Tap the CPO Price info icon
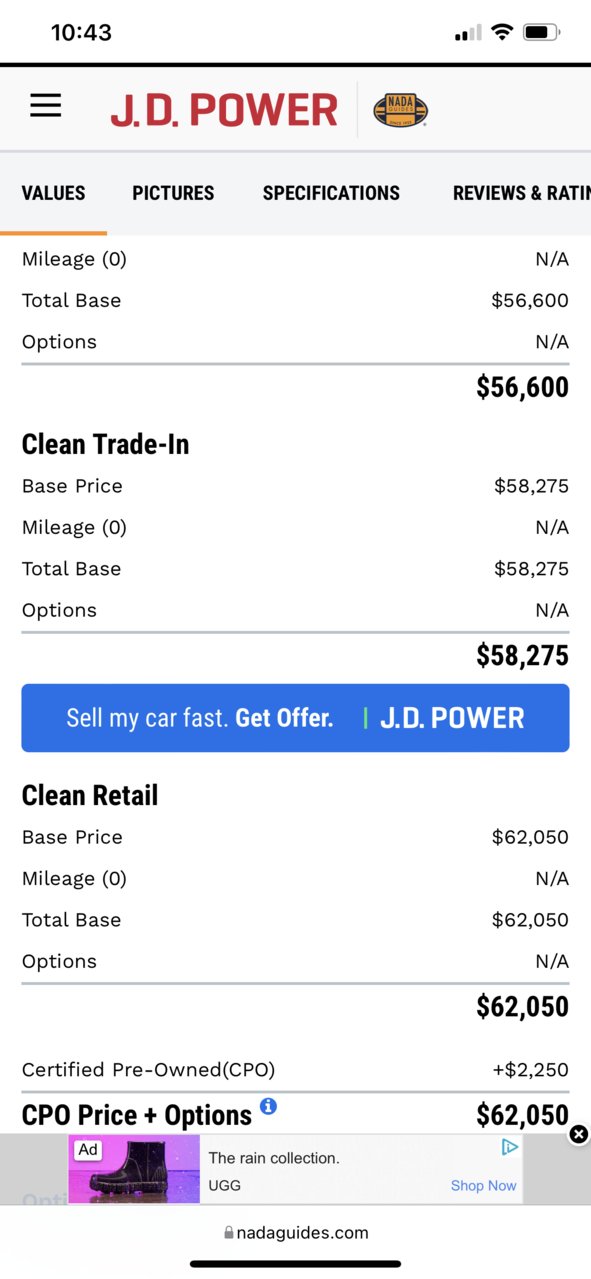This screenshot has width=591, height=1279. tap(268, 1106)
